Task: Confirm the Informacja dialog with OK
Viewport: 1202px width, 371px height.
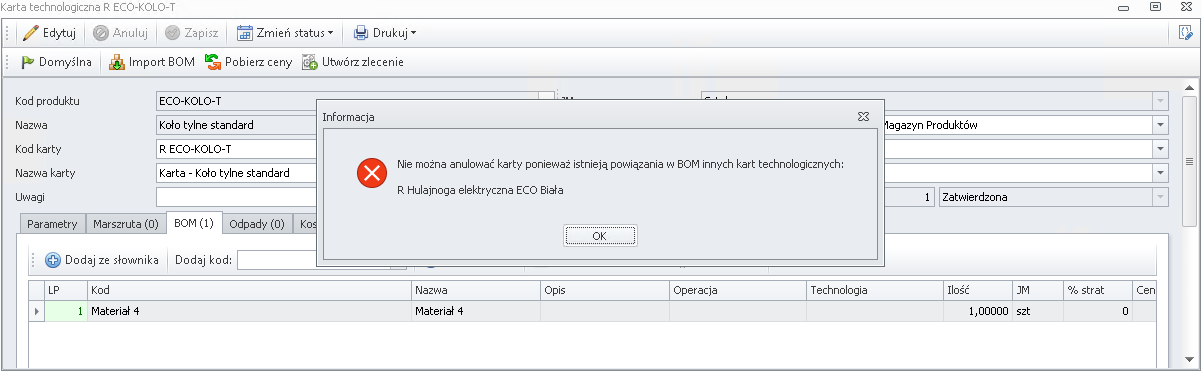Action: (x=600, y=236)
